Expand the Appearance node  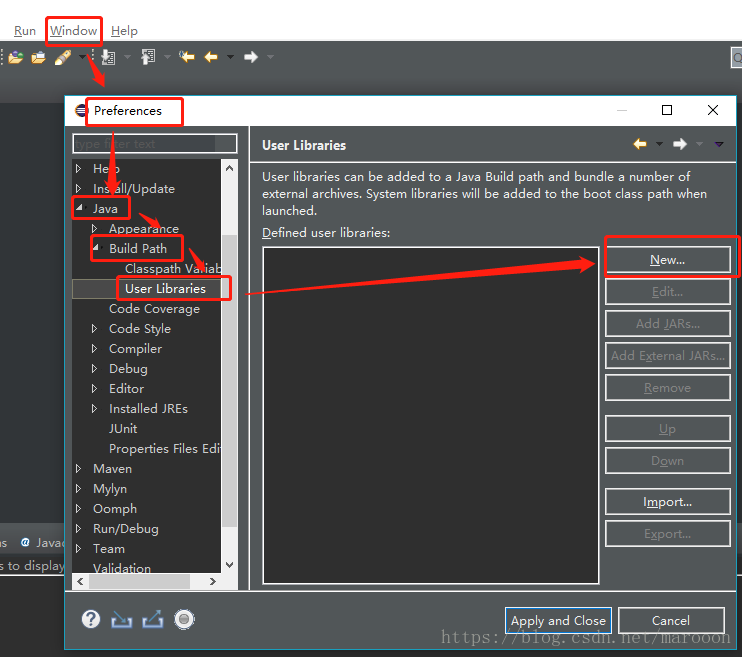pyautogui.click(x=94, y=229)
